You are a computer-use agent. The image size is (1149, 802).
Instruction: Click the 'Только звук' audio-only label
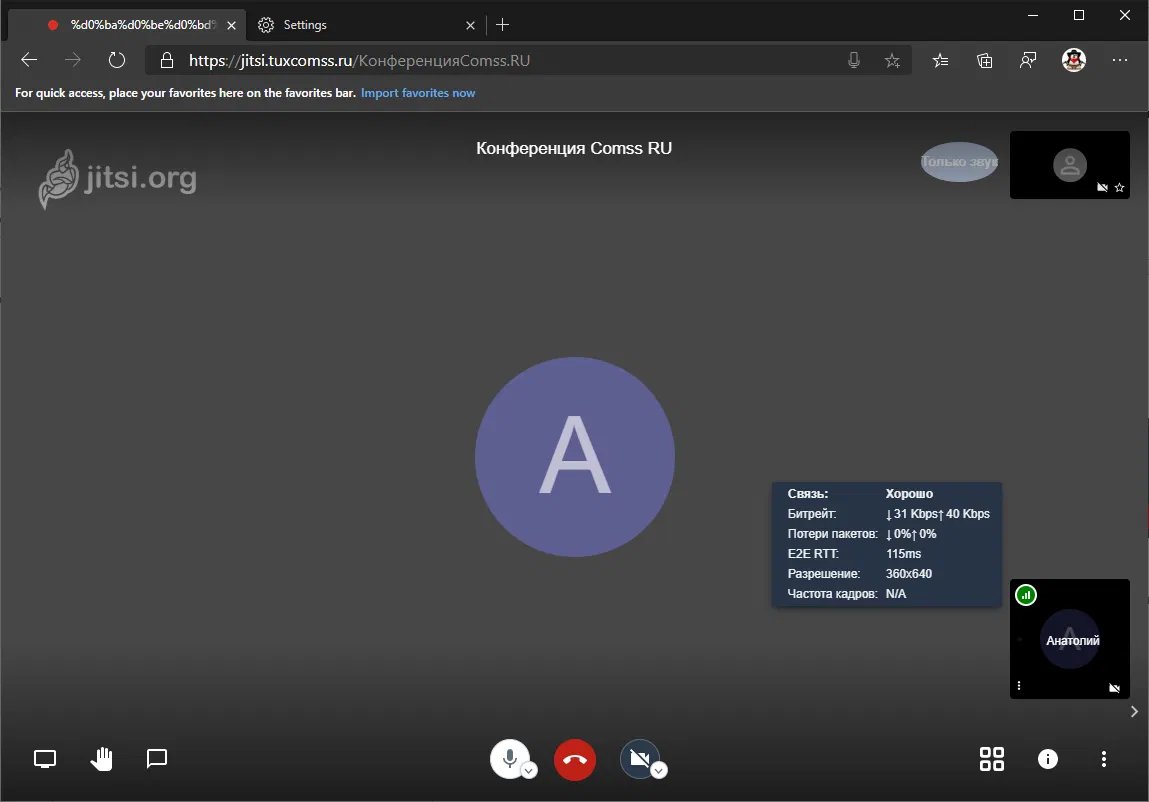[x=959, y=162]
